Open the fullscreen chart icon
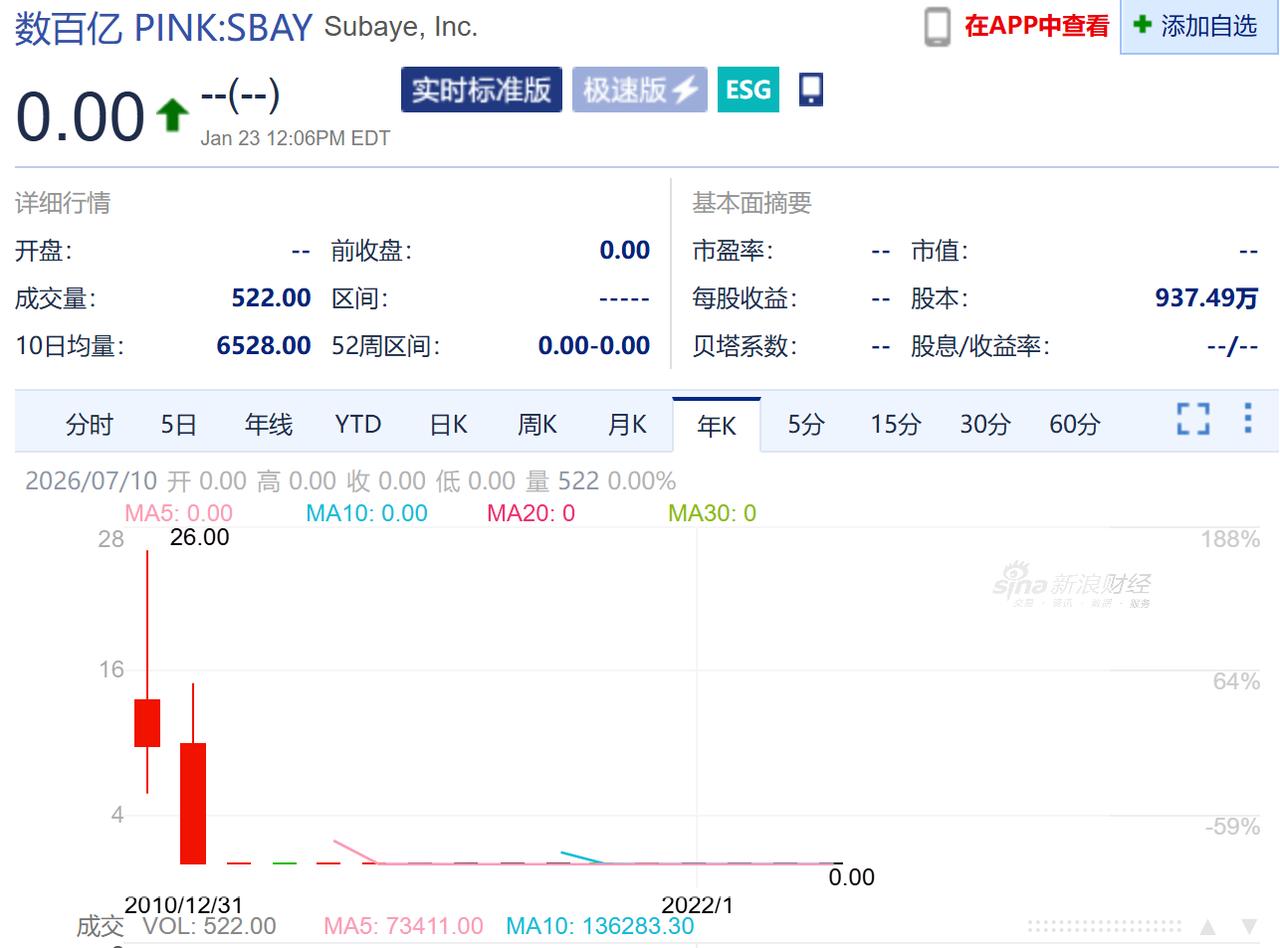The height and width of the screenshot is (948, 1280). (1193, 418)
